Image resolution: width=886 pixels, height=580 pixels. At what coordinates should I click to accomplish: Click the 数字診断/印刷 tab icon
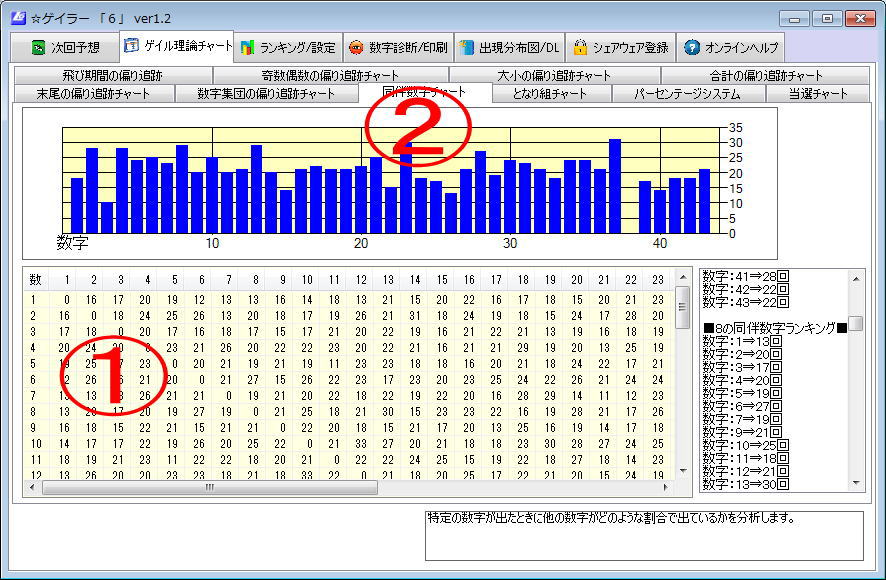pyautogui.click(x=356, y=47)
